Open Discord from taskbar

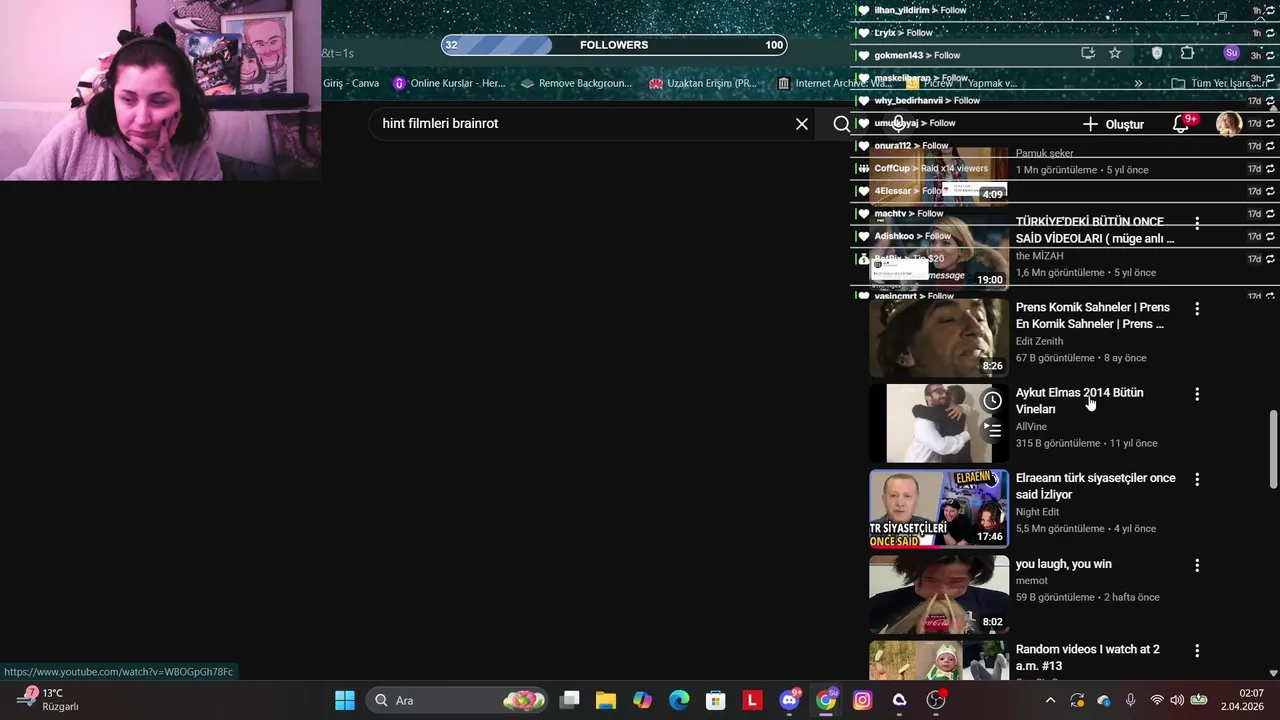coord(789,700)
